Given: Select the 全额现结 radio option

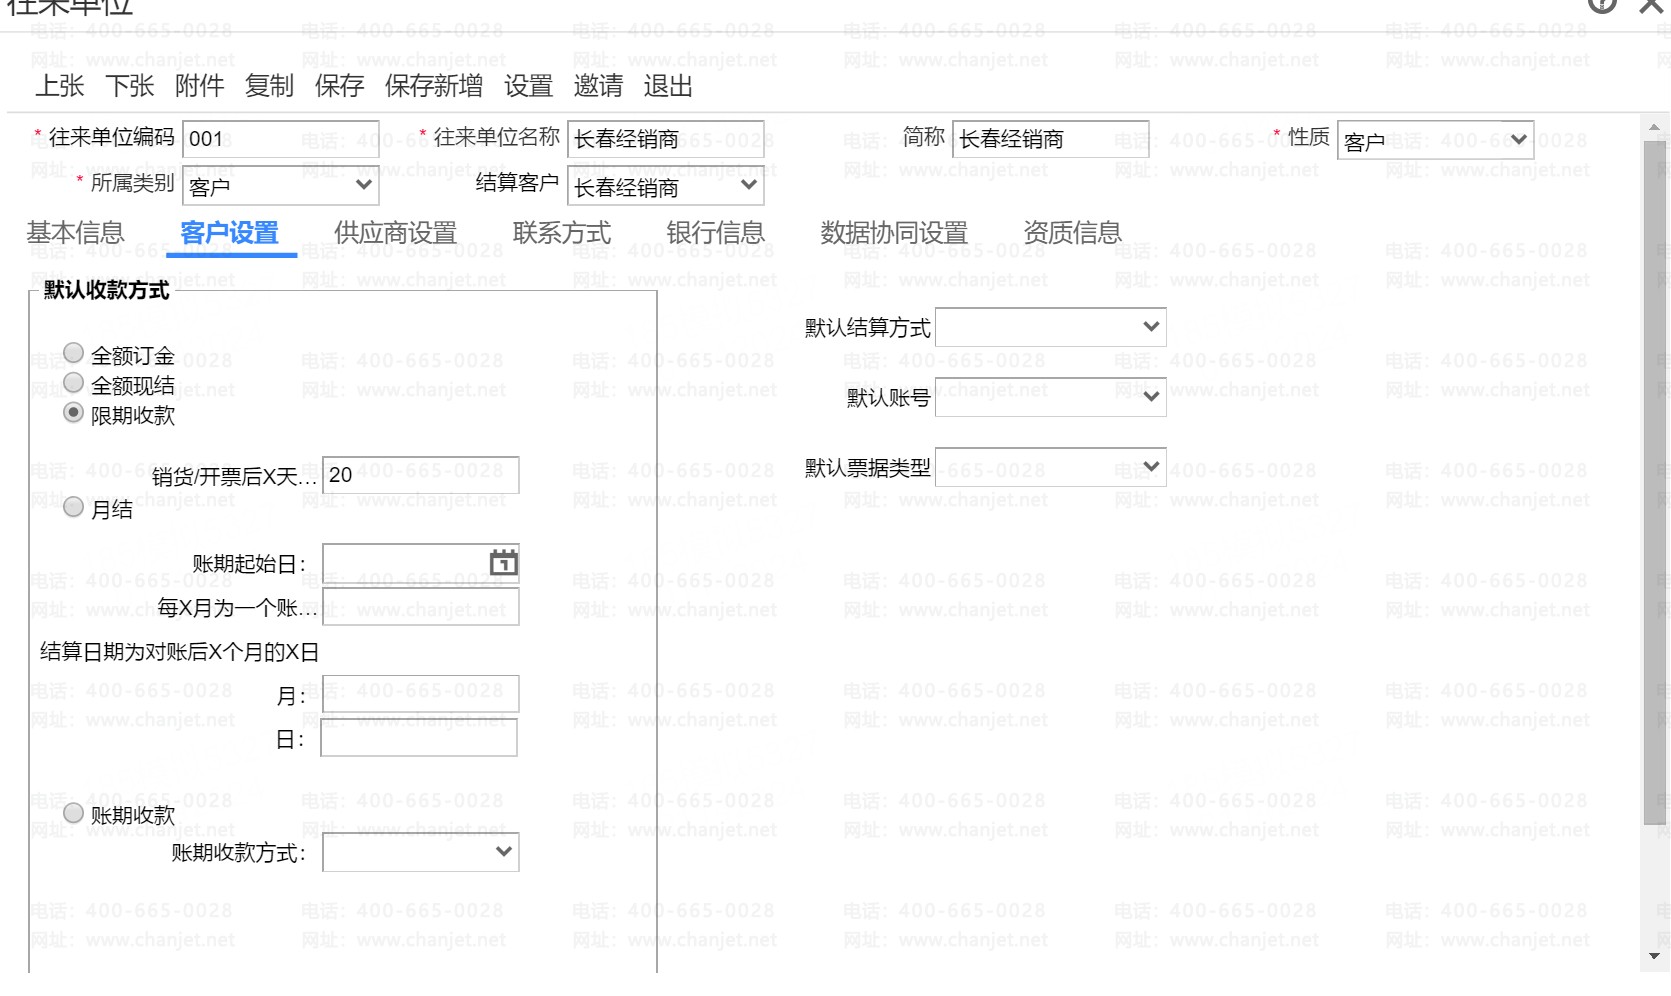Looking at the screenshot, I should (73, 383).
